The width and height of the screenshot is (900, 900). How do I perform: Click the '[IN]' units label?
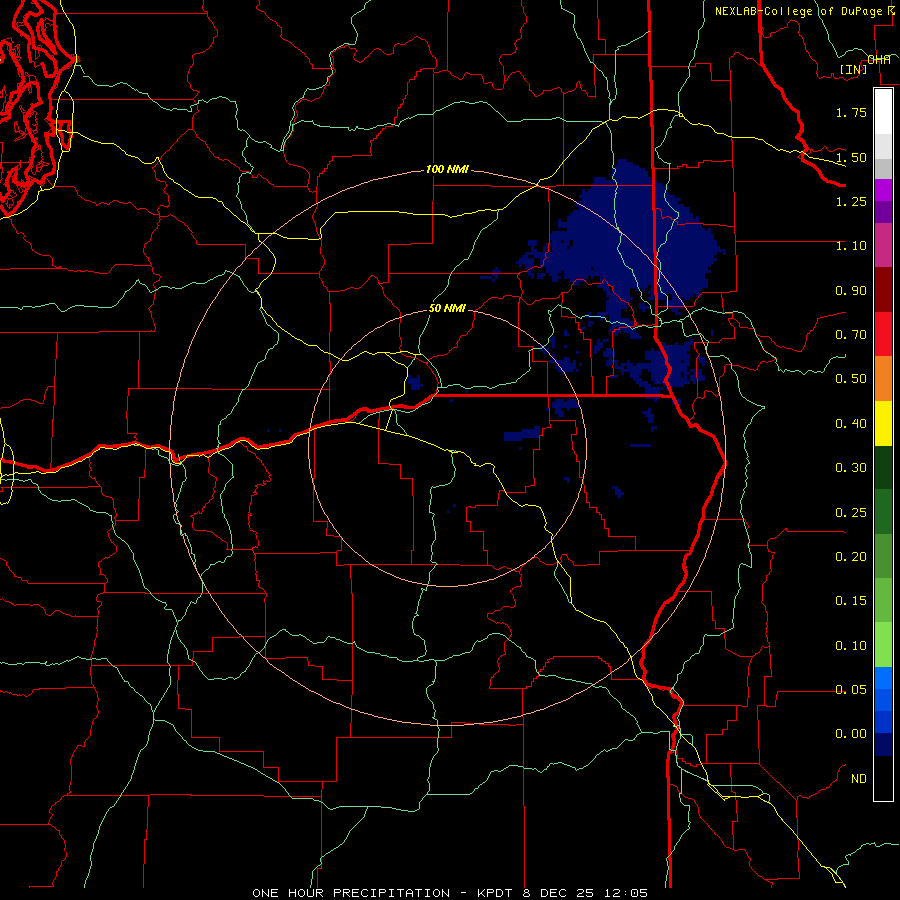(x=854, y=69)
